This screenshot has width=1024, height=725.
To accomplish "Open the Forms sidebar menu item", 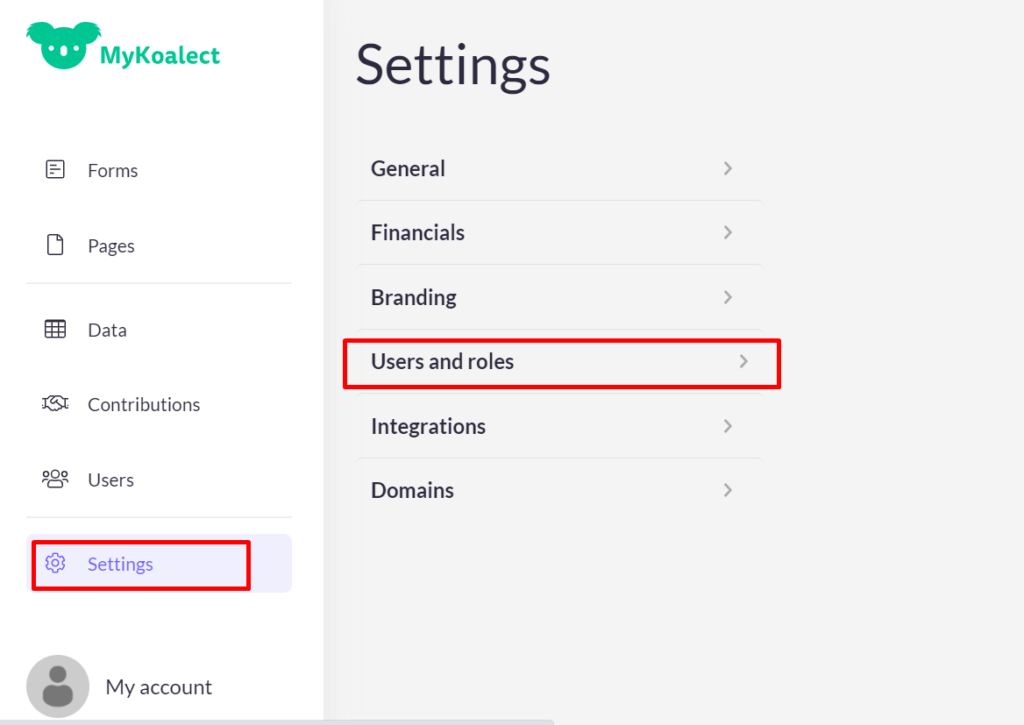I will coord(113,170).
